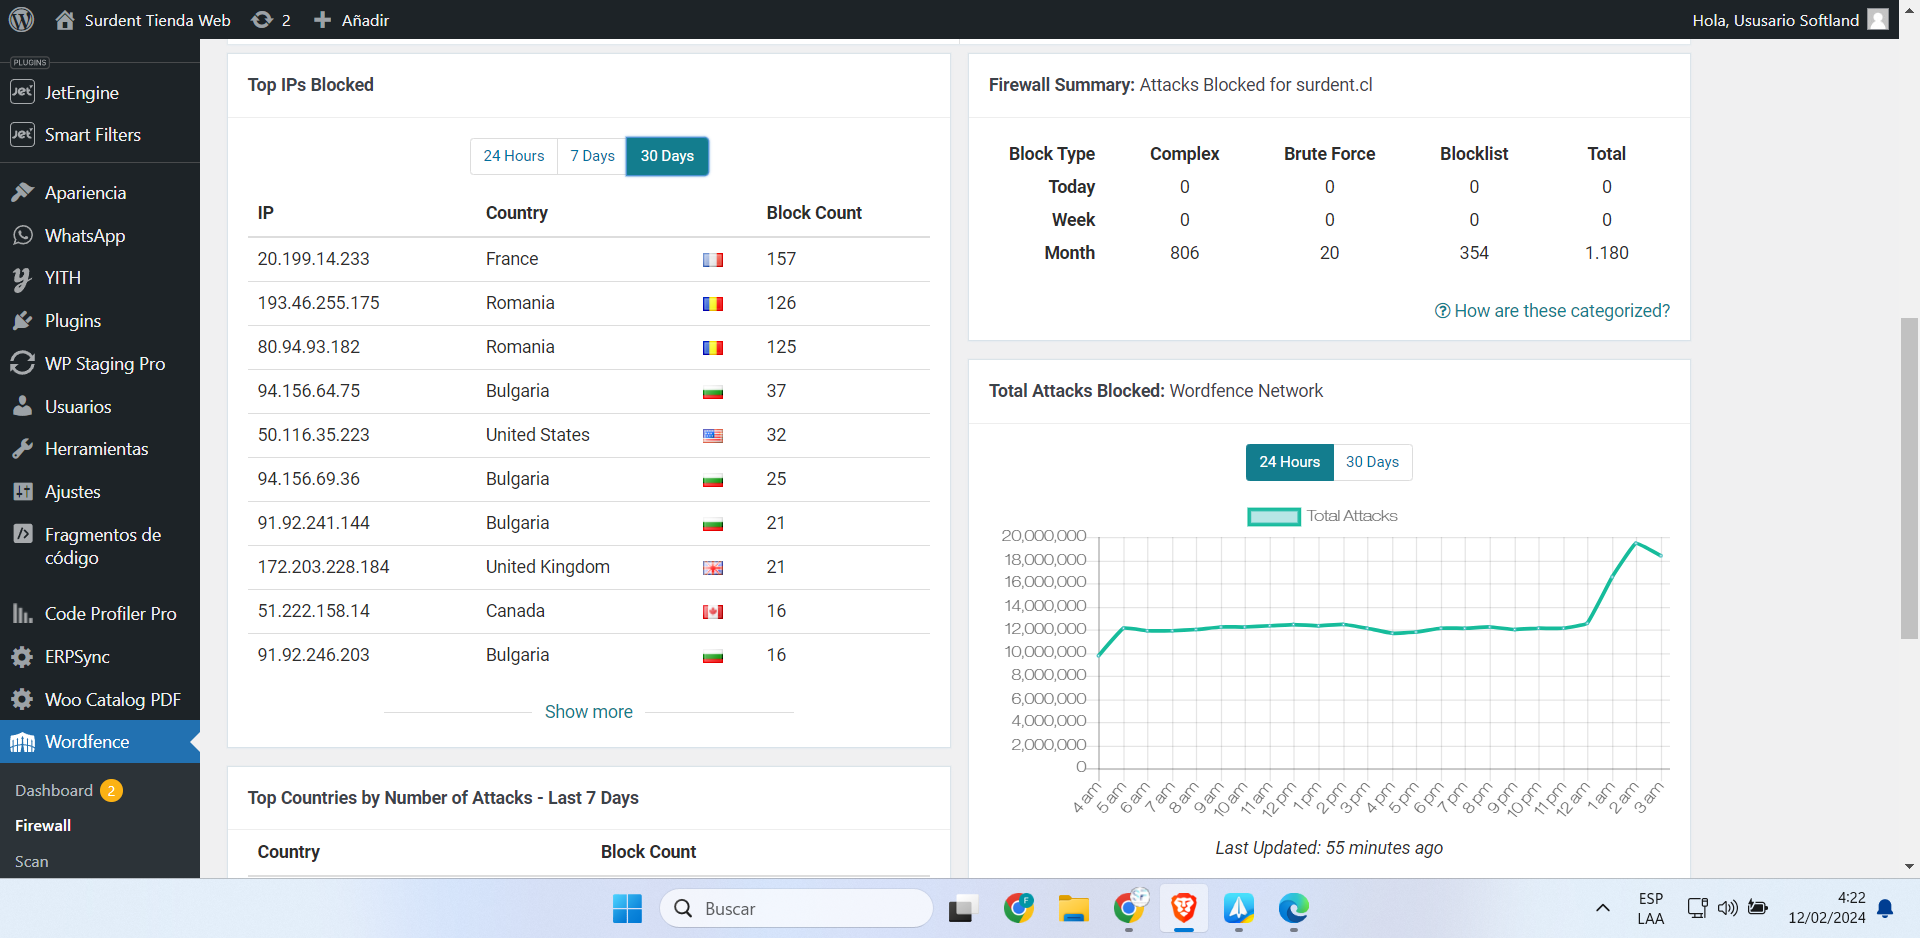
Task: Click the Canada flag icon
Action: click(712, 612)
